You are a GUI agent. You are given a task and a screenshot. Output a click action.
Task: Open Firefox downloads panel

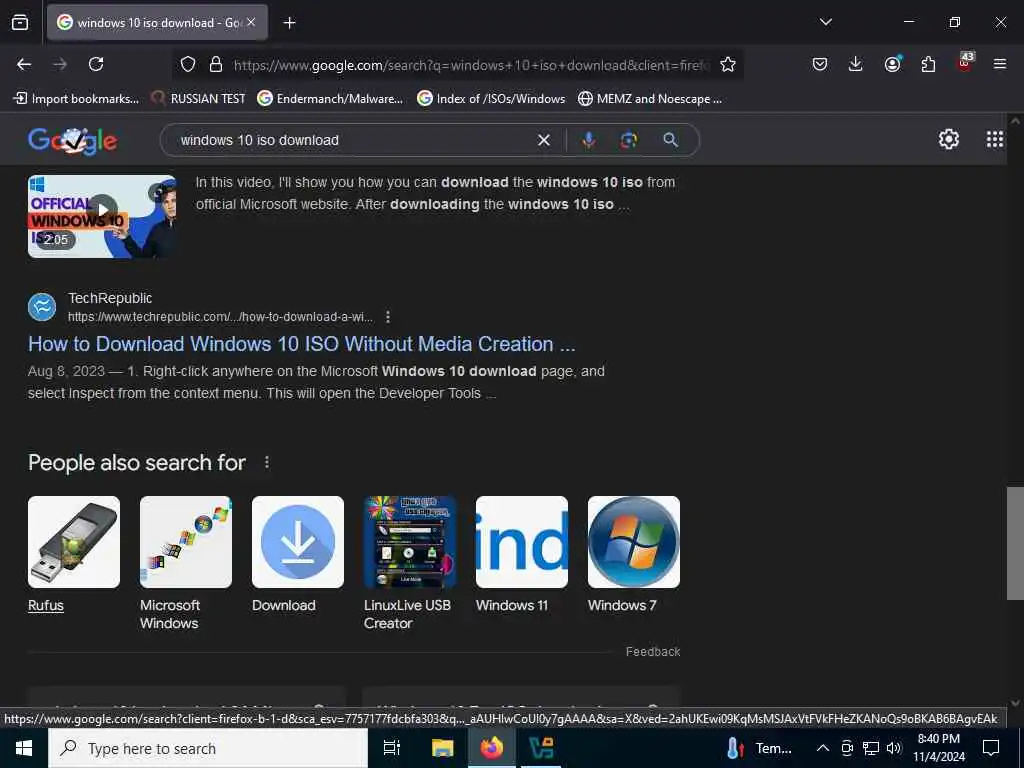click(x=856, y=64)
